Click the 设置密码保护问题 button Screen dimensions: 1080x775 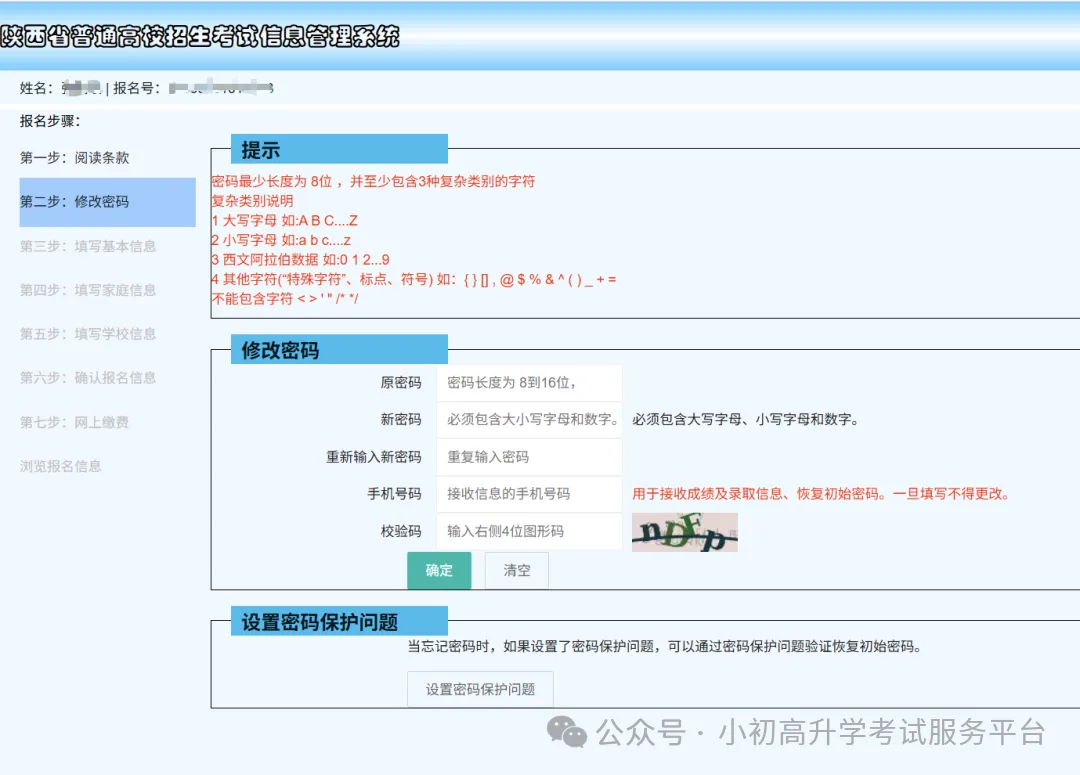[480, 689]
